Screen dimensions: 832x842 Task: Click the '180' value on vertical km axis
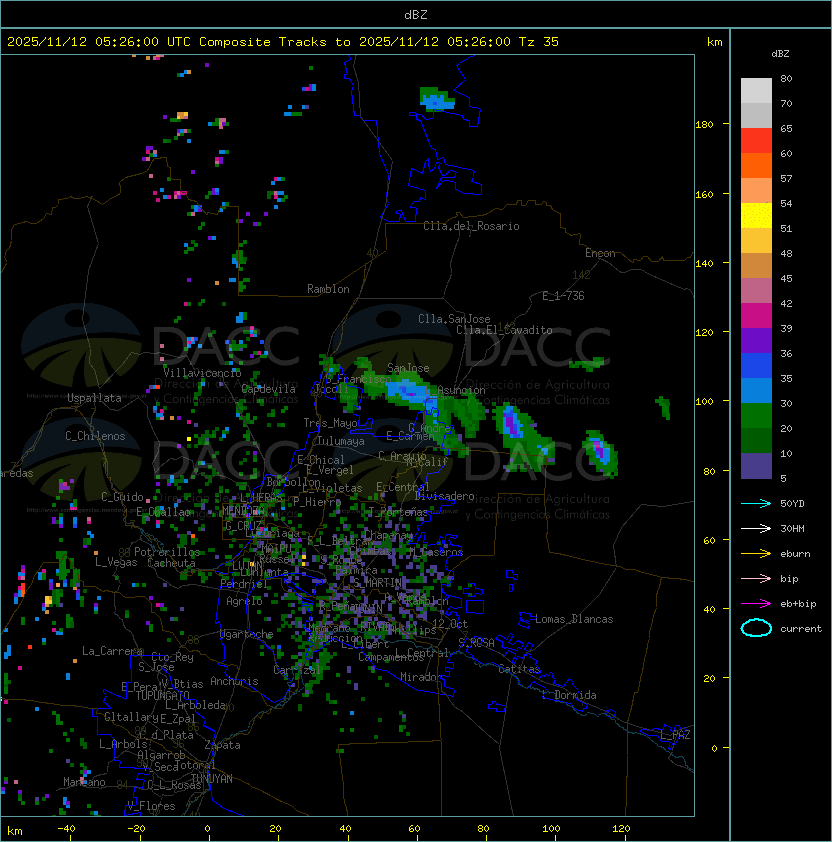pos(704,125)
